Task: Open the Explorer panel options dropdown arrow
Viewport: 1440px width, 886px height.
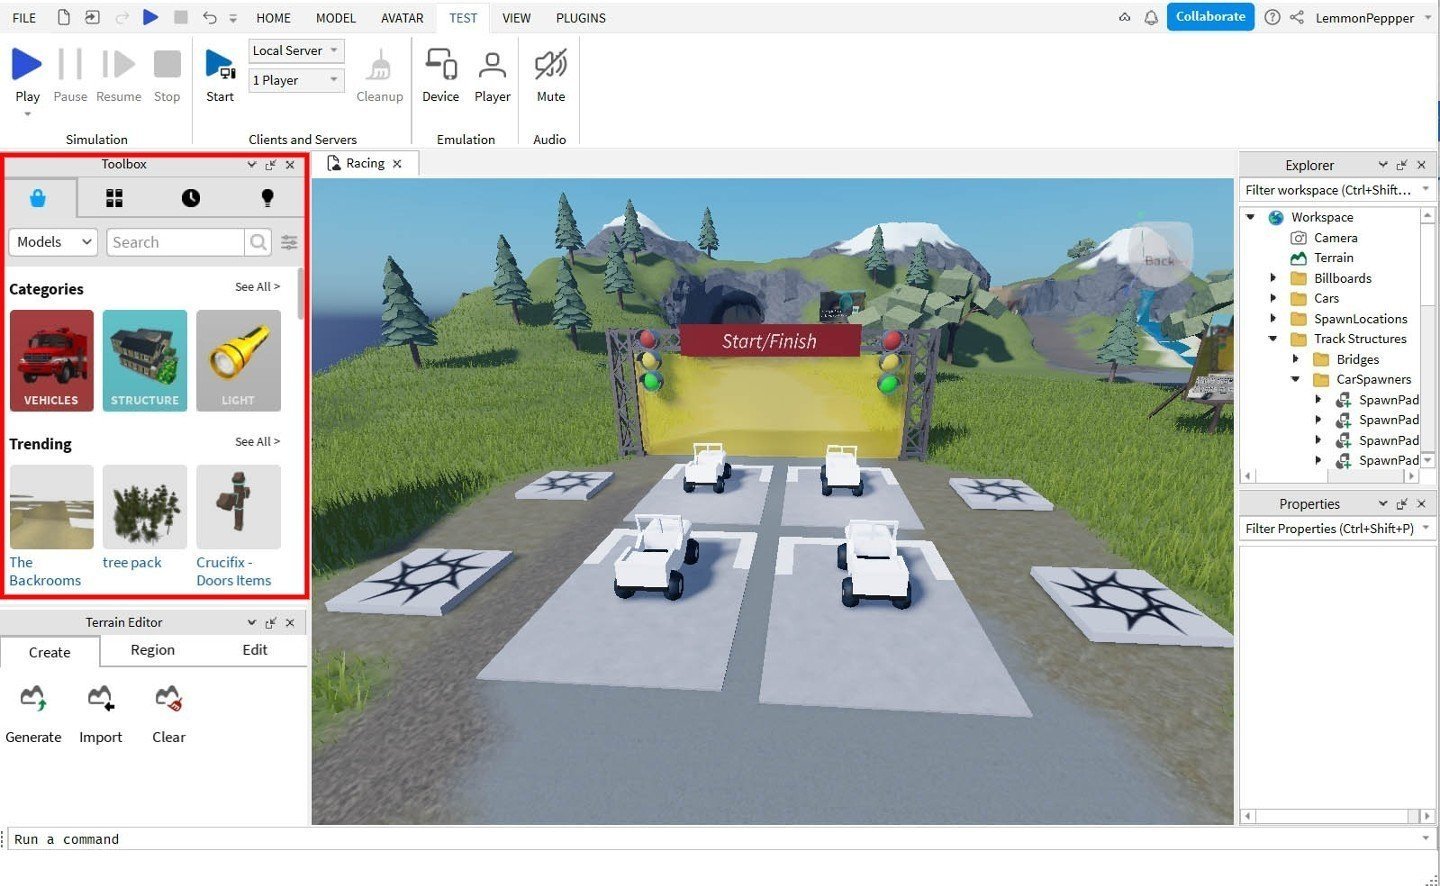Action: coord(1383,165)
